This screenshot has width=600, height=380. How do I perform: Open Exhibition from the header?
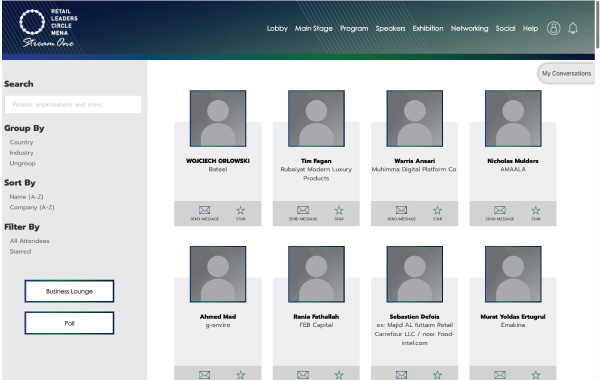(428, 28)
